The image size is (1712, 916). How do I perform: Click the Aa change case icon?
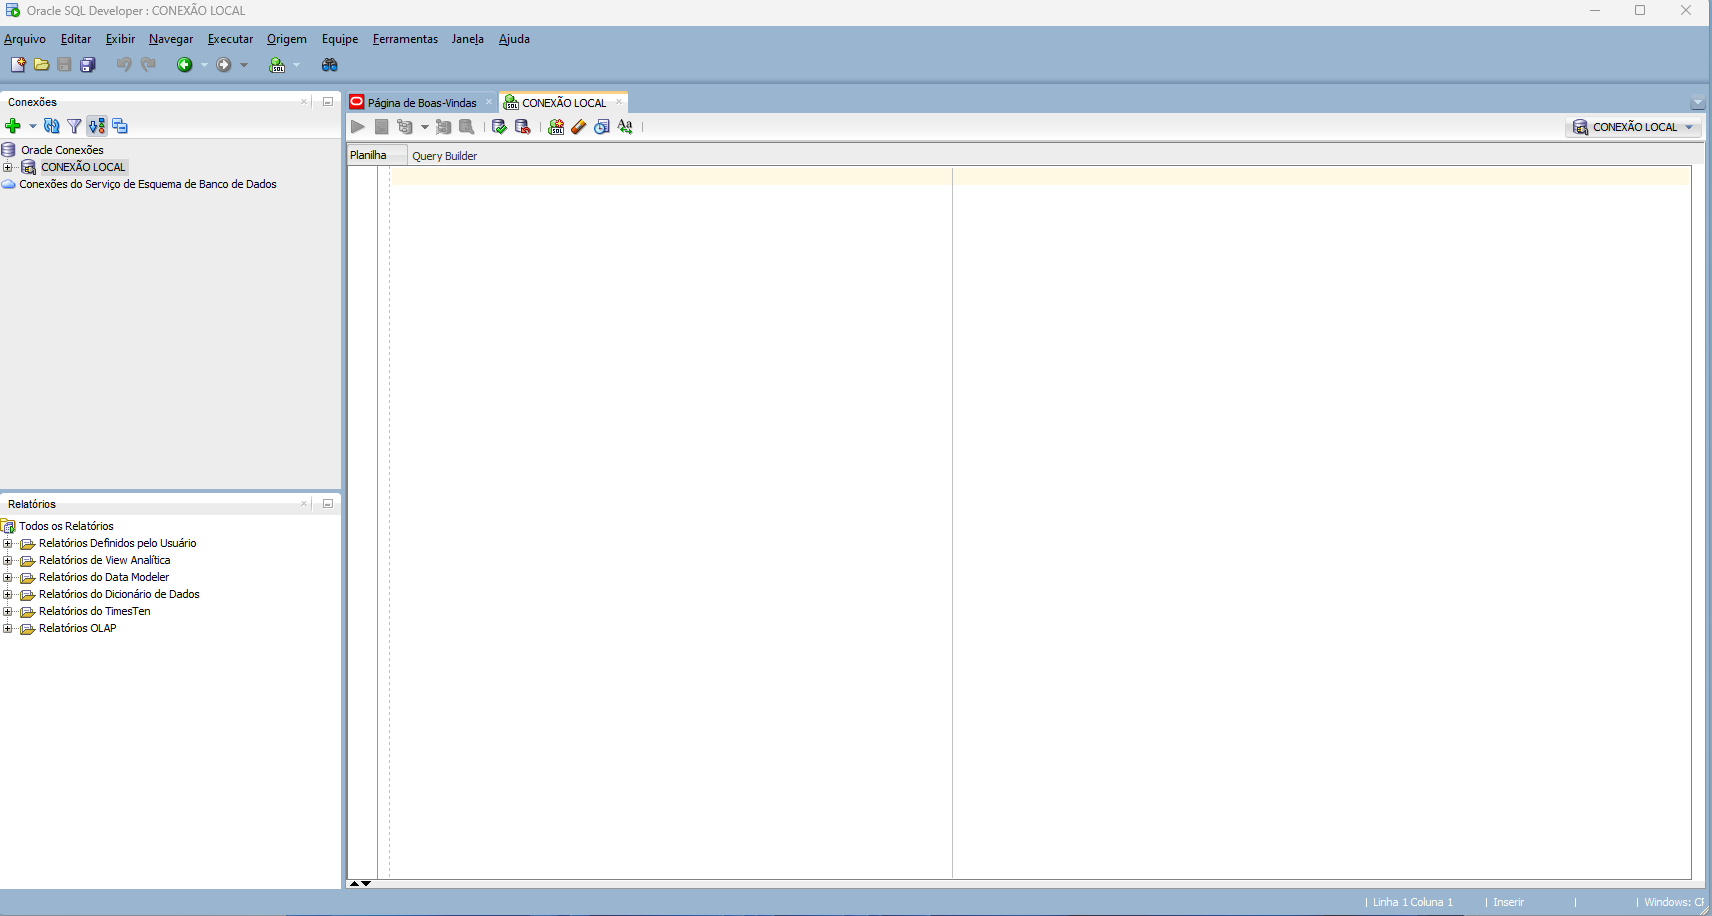click(625, 127)
